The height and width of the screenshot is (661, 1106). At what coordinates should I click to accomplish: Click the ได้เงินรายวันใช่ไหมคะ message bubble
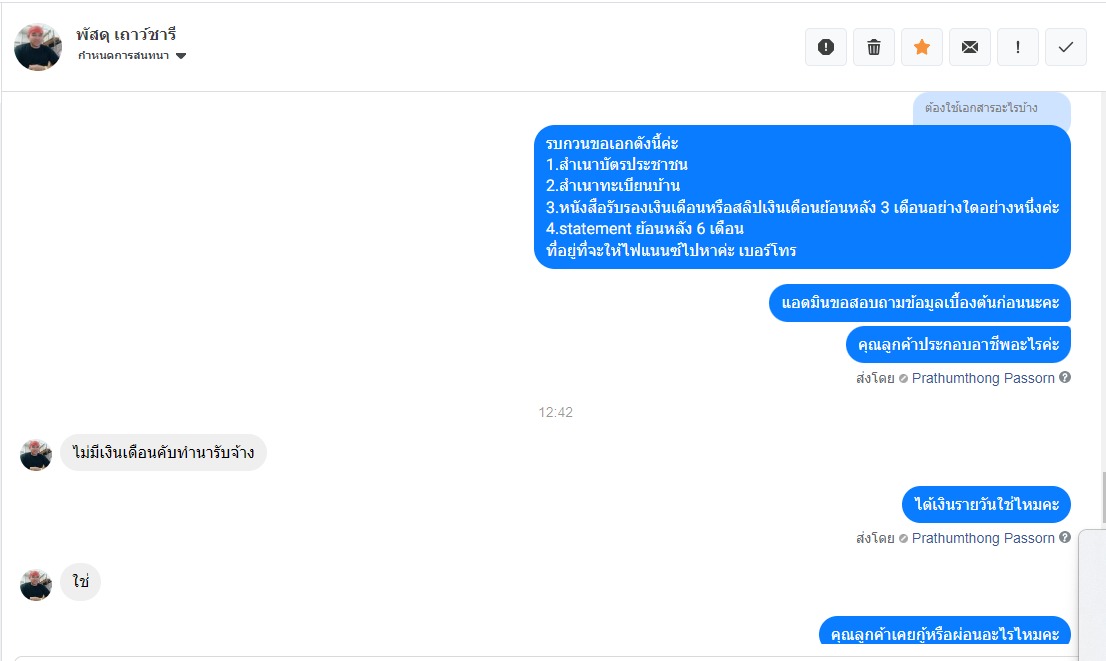pos(986,504)
